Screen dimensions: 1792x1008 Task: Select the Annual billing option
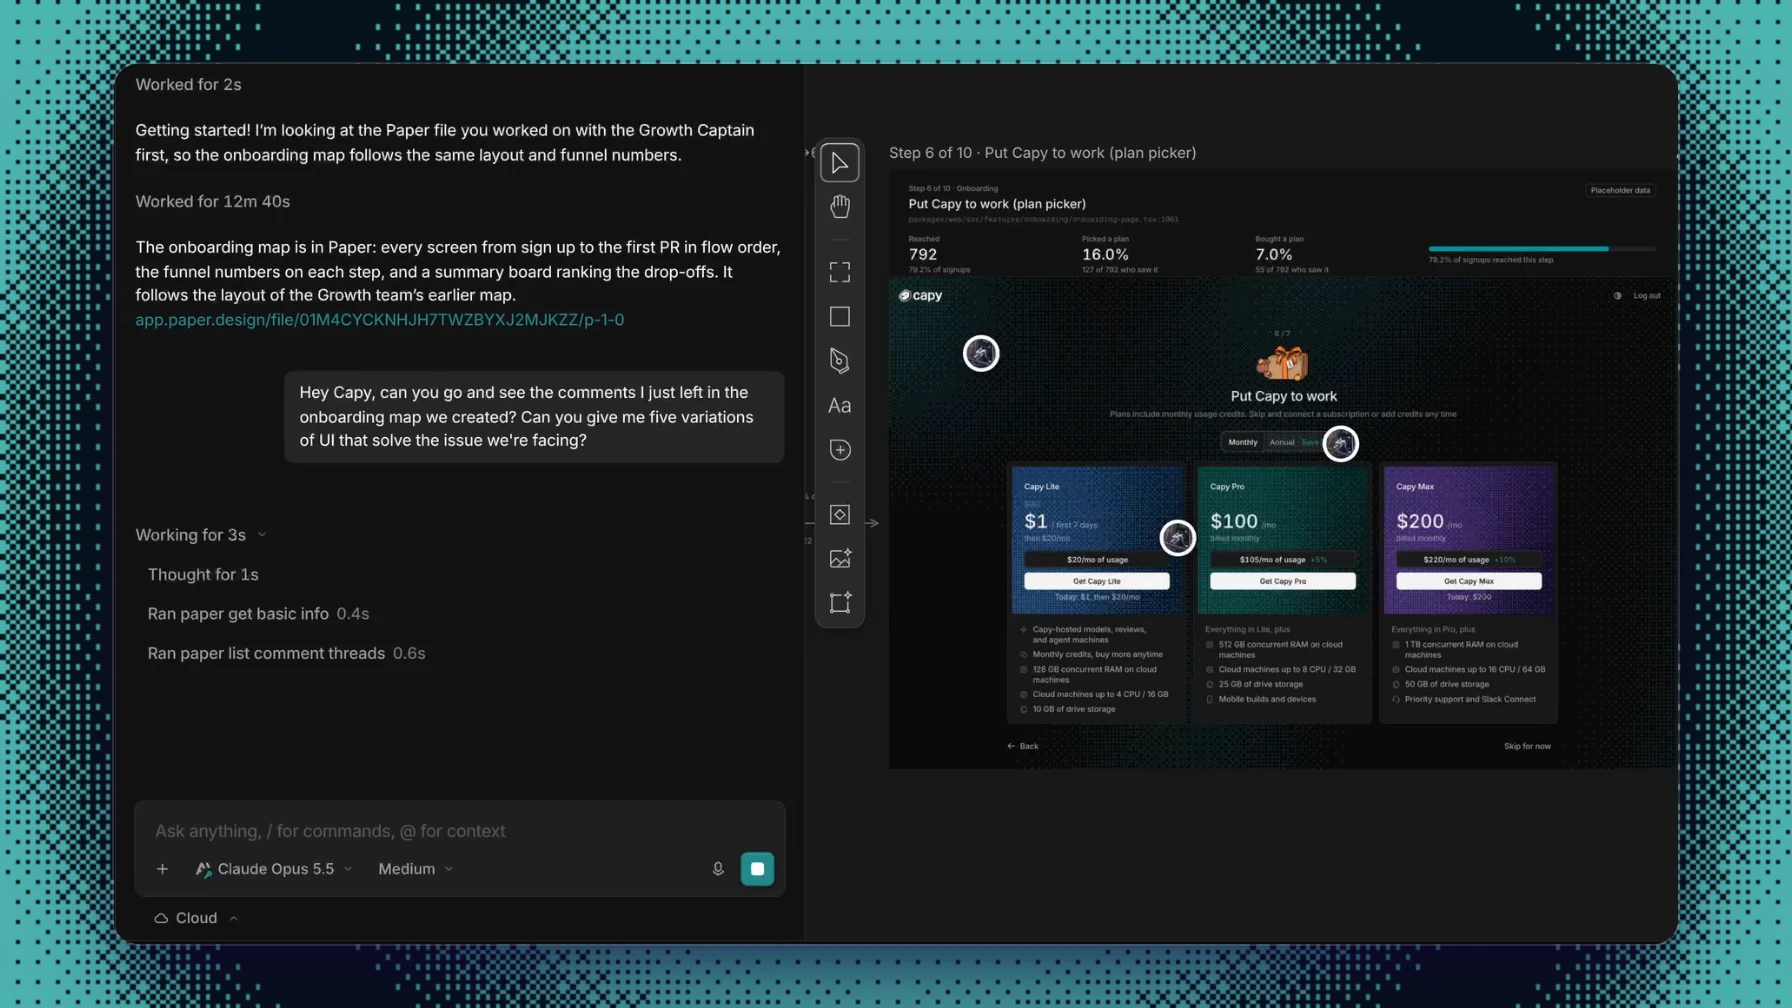click(x=1282, y=442)
